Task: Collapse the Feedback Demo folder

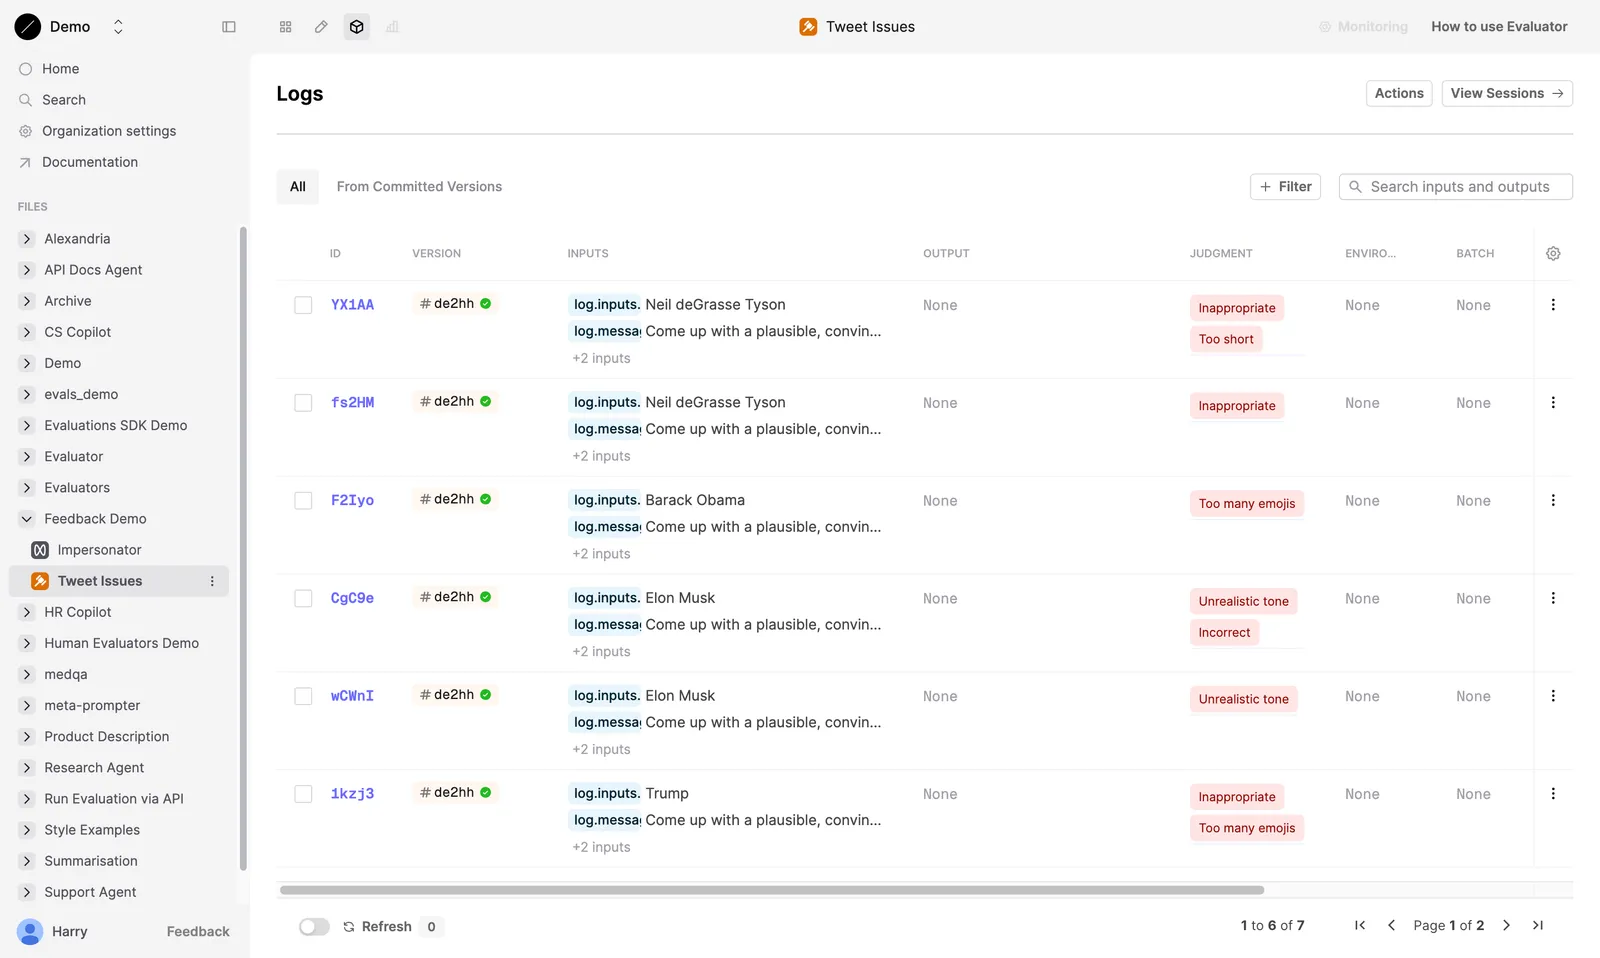Action: pos(27,519)
